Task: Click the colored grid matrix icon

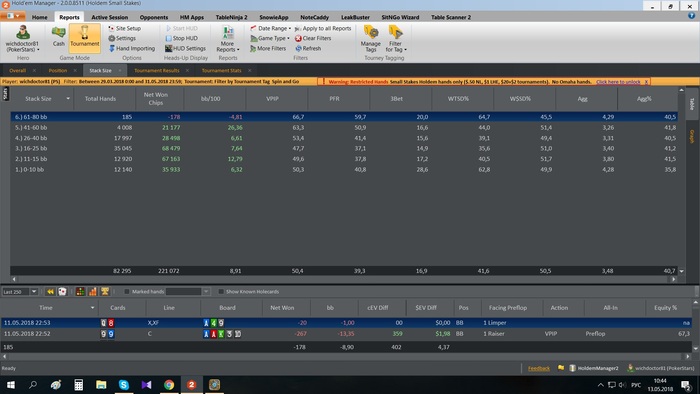Action: click(x=80, y=291)
